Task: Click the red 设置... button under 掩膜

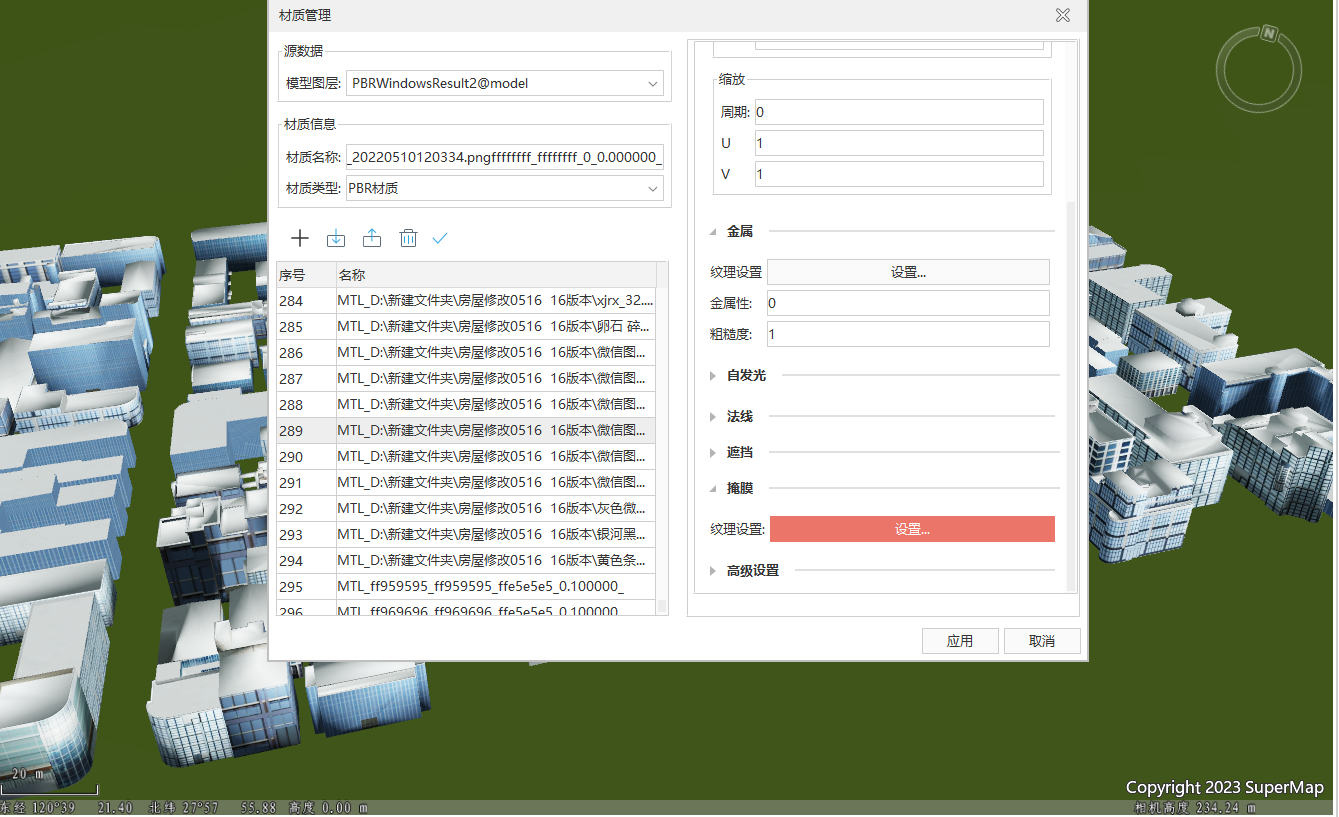Action: point(912,529)
